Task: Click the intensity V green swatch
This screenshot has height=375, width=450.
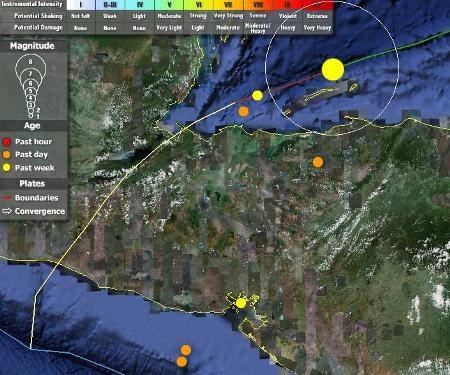Action: point(169,5)
